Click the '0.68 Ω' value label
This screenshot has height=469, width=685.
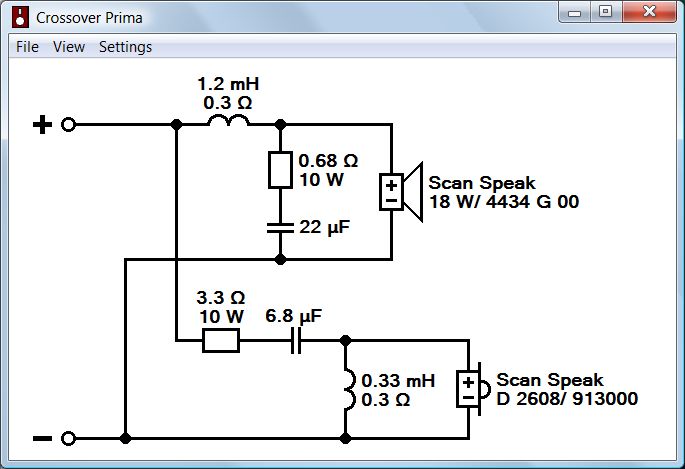(328, 161)
